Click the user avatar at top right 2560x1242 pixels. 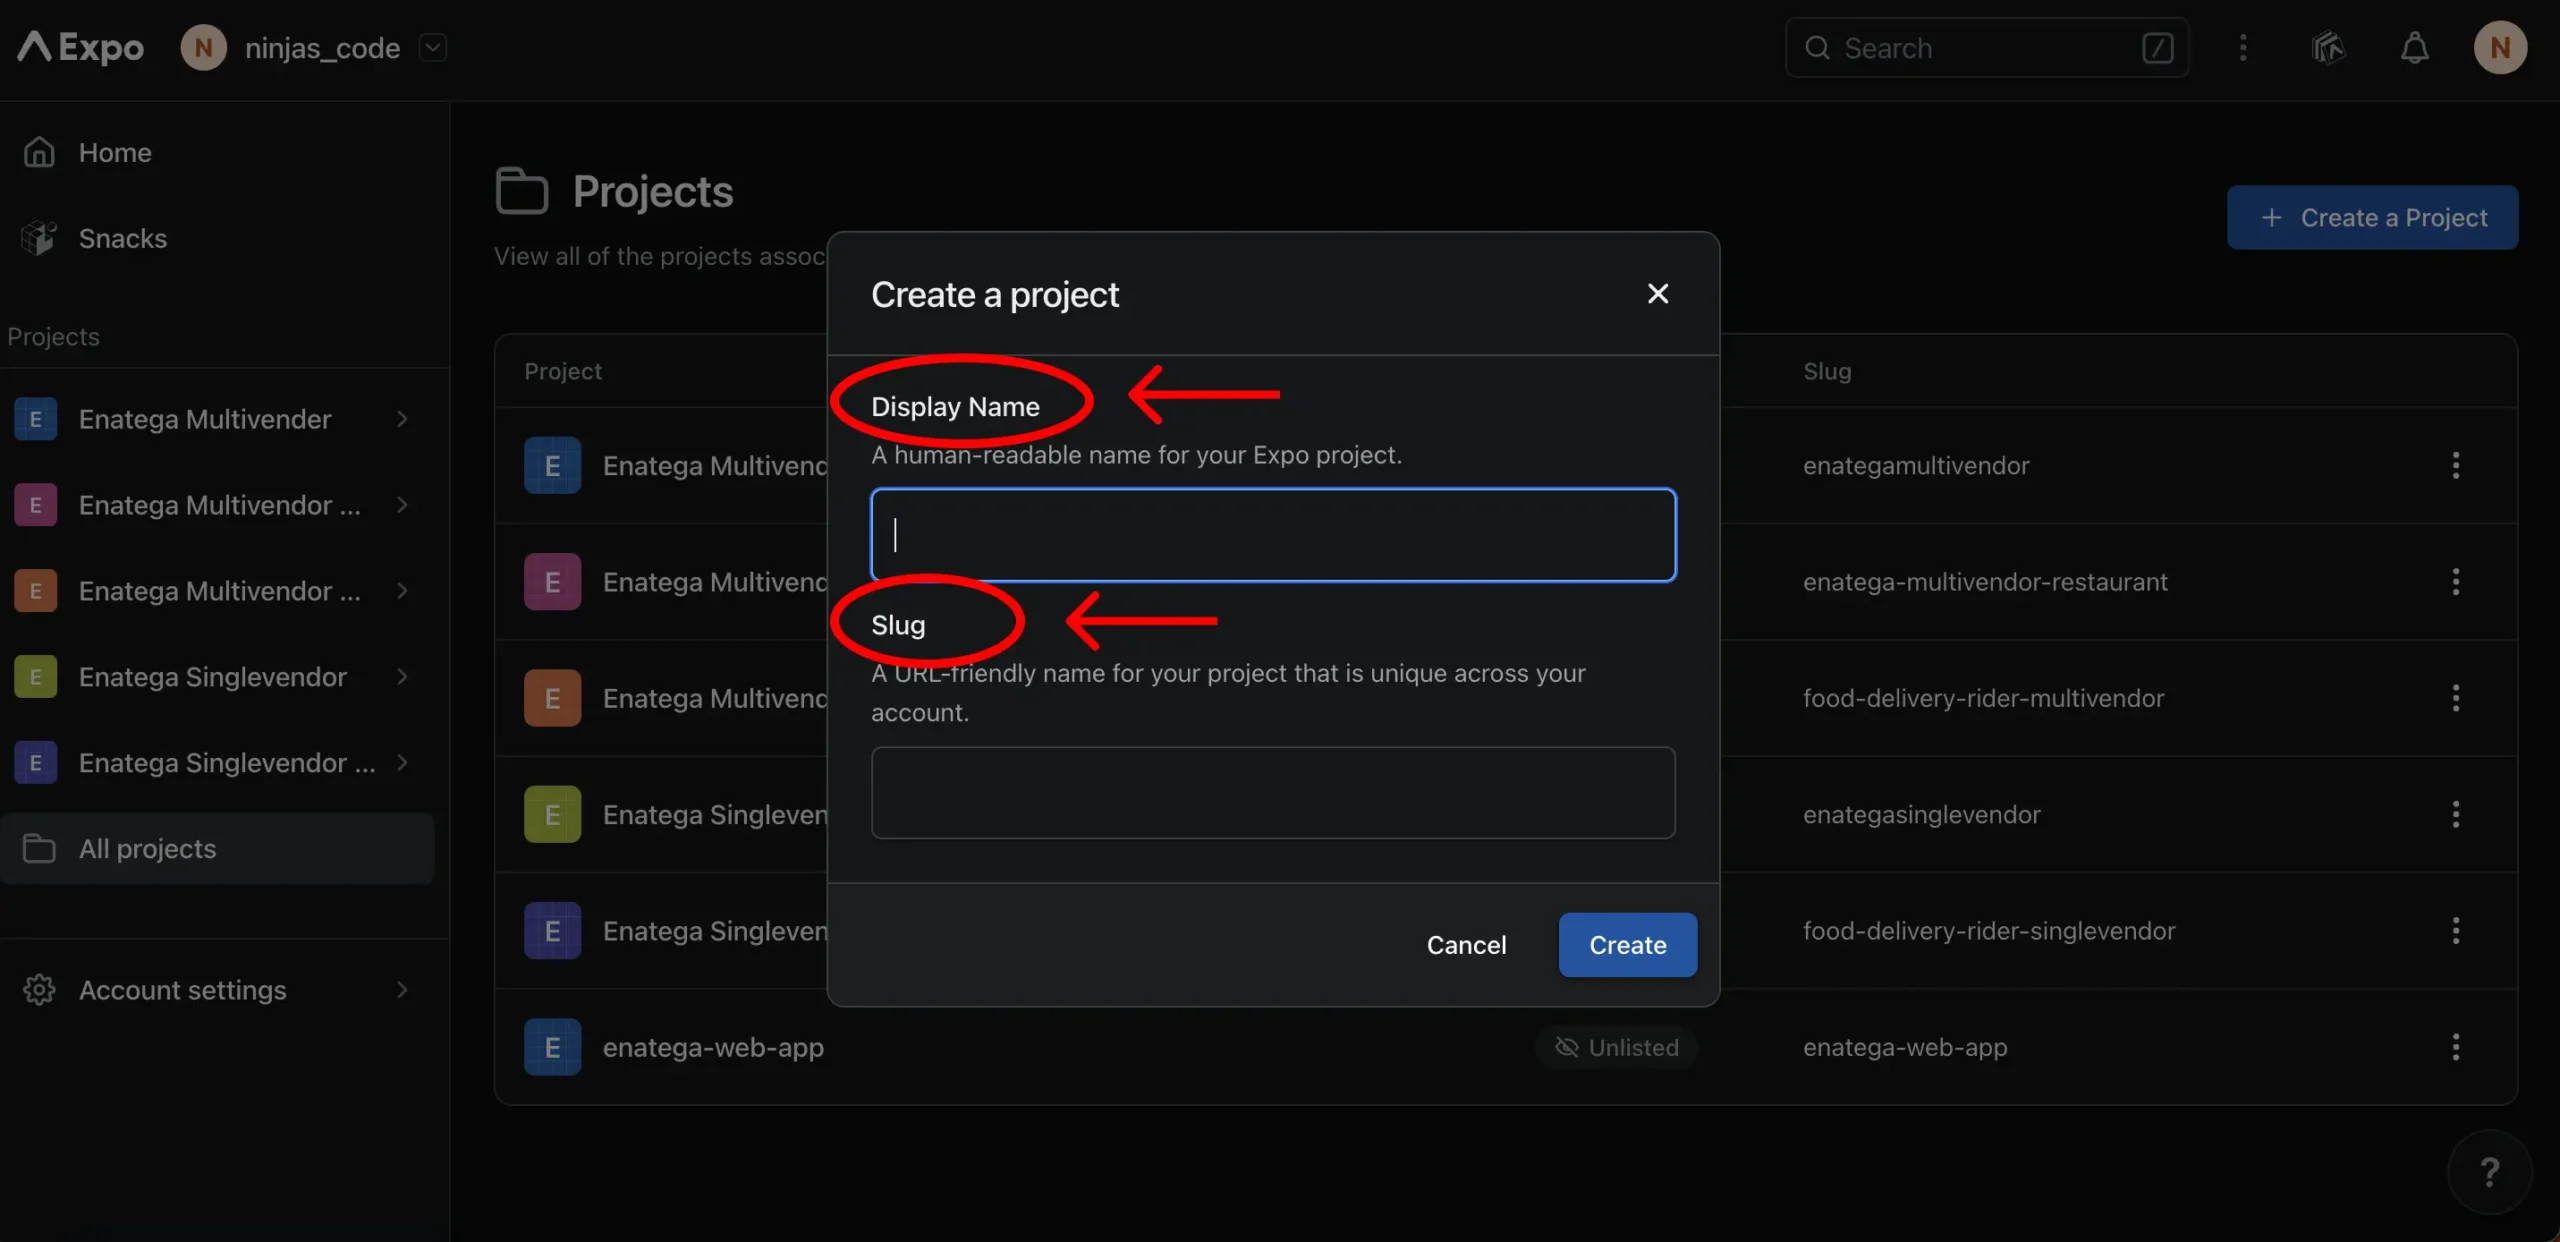(x=2500, y=47)
